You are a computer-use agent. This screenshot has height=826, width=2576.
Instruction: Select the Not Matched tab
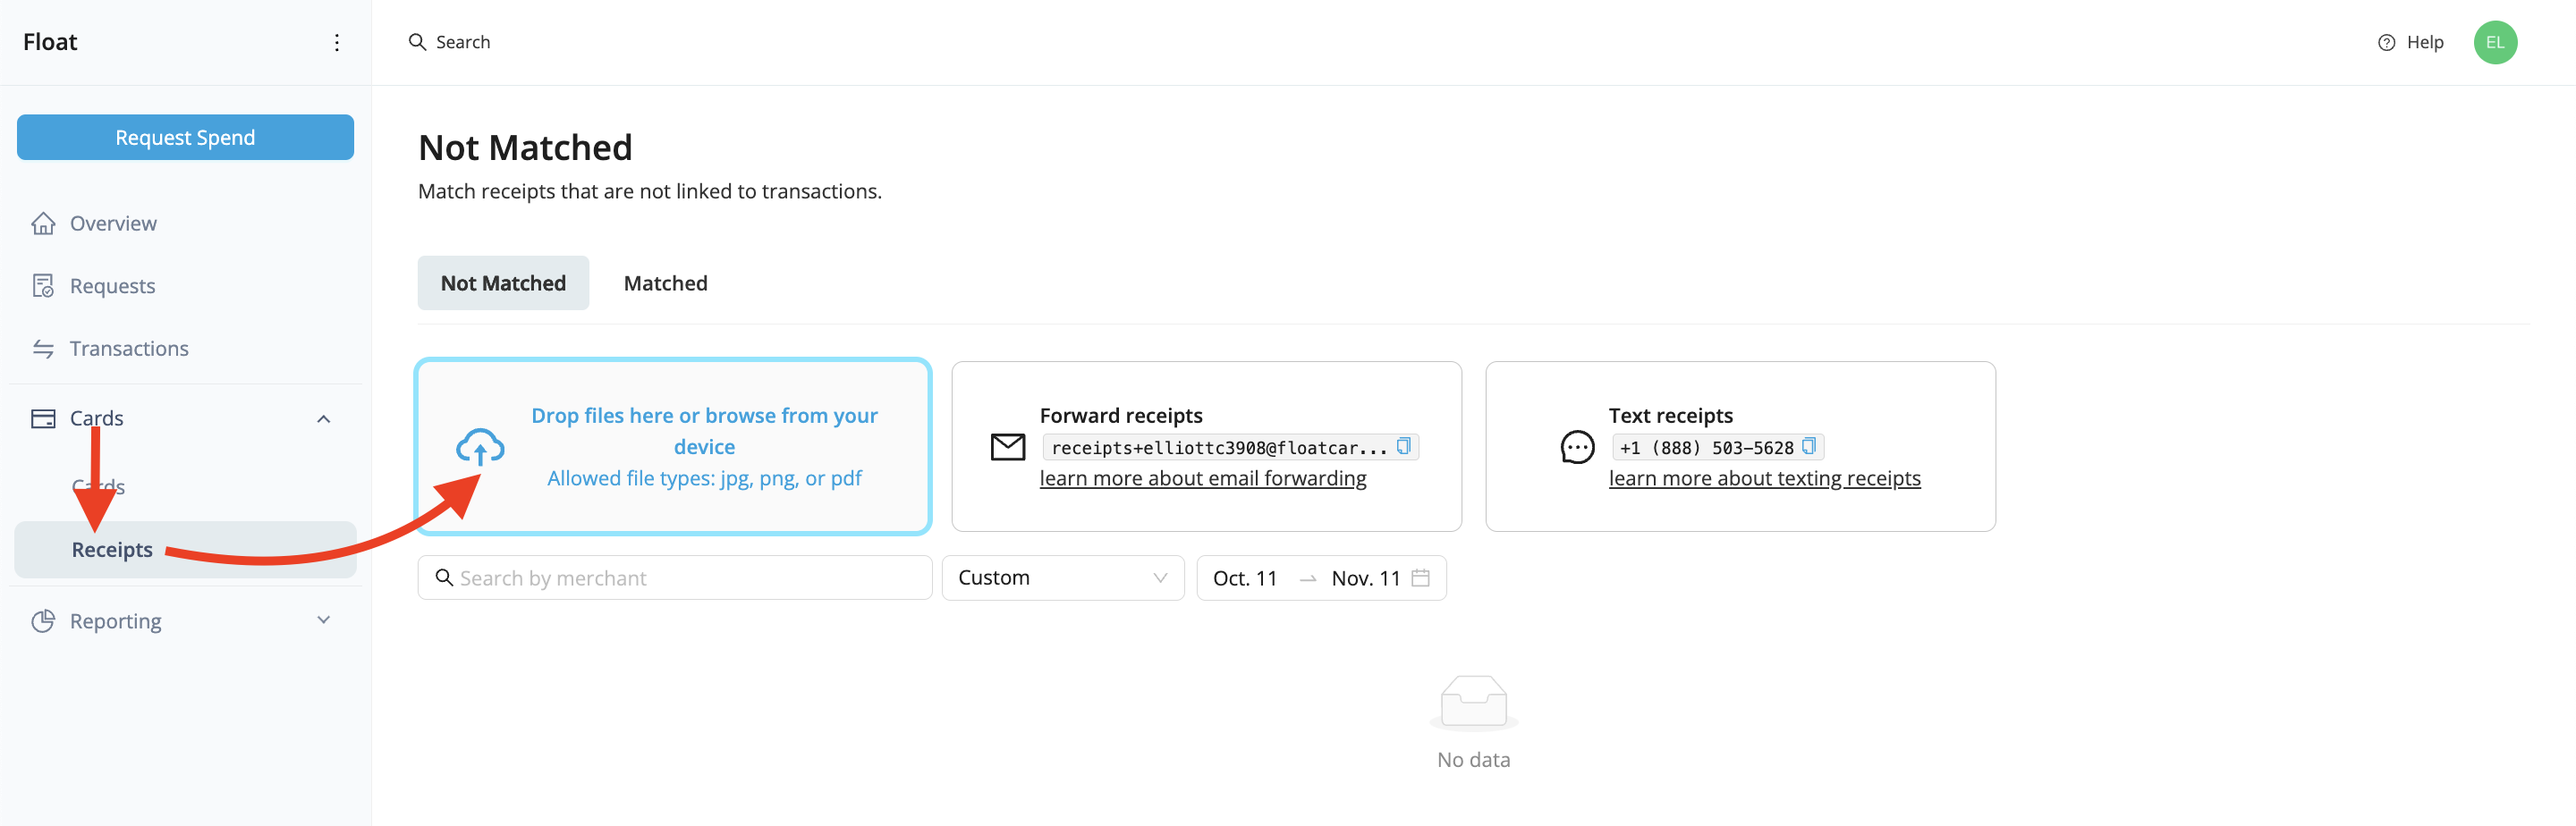click(503, 283)
